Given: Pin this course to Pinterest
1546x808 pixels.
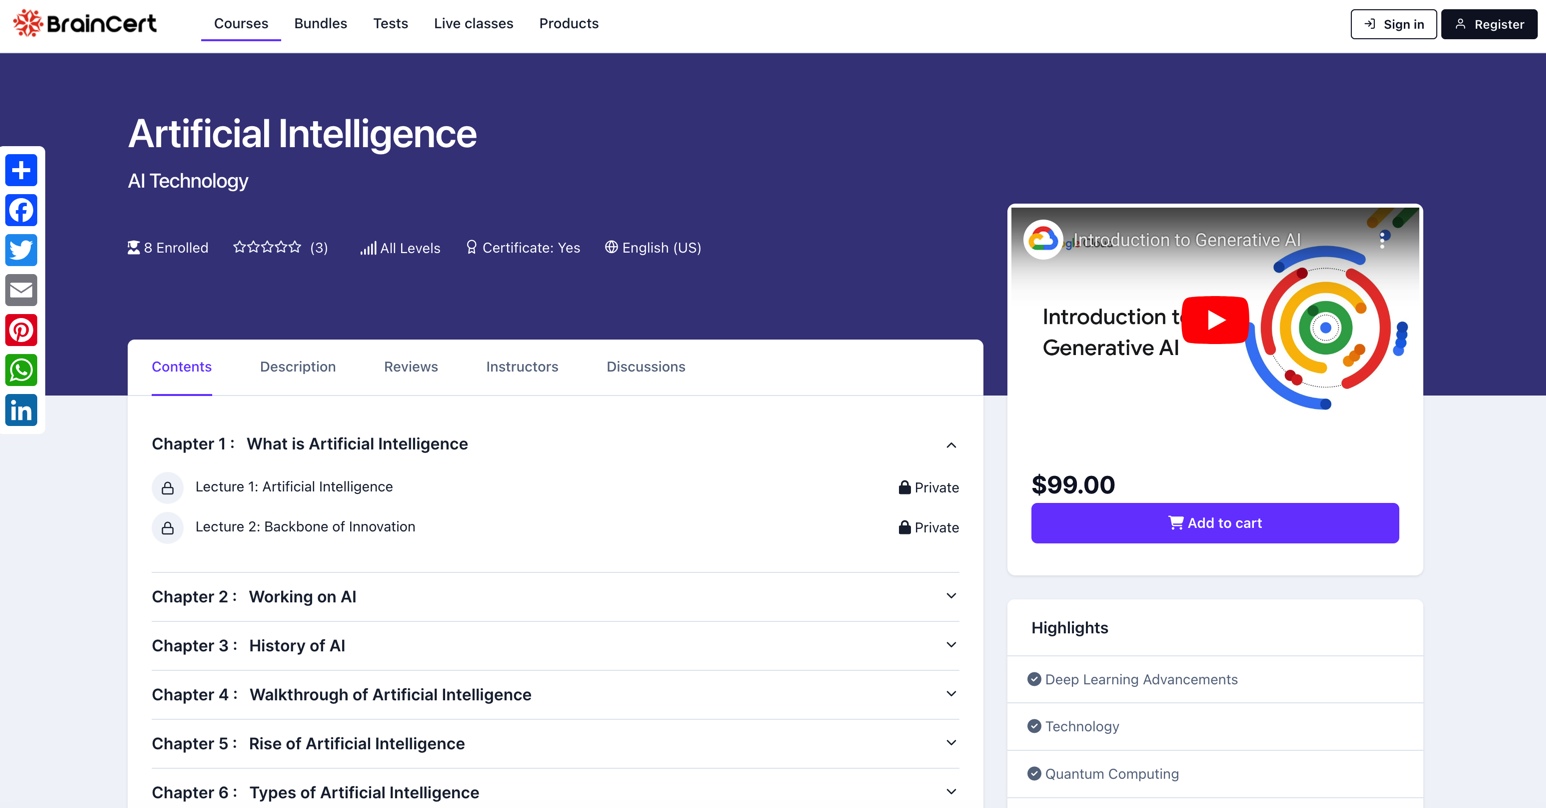Looking at the screenshot, I should [x=21, y=330].
